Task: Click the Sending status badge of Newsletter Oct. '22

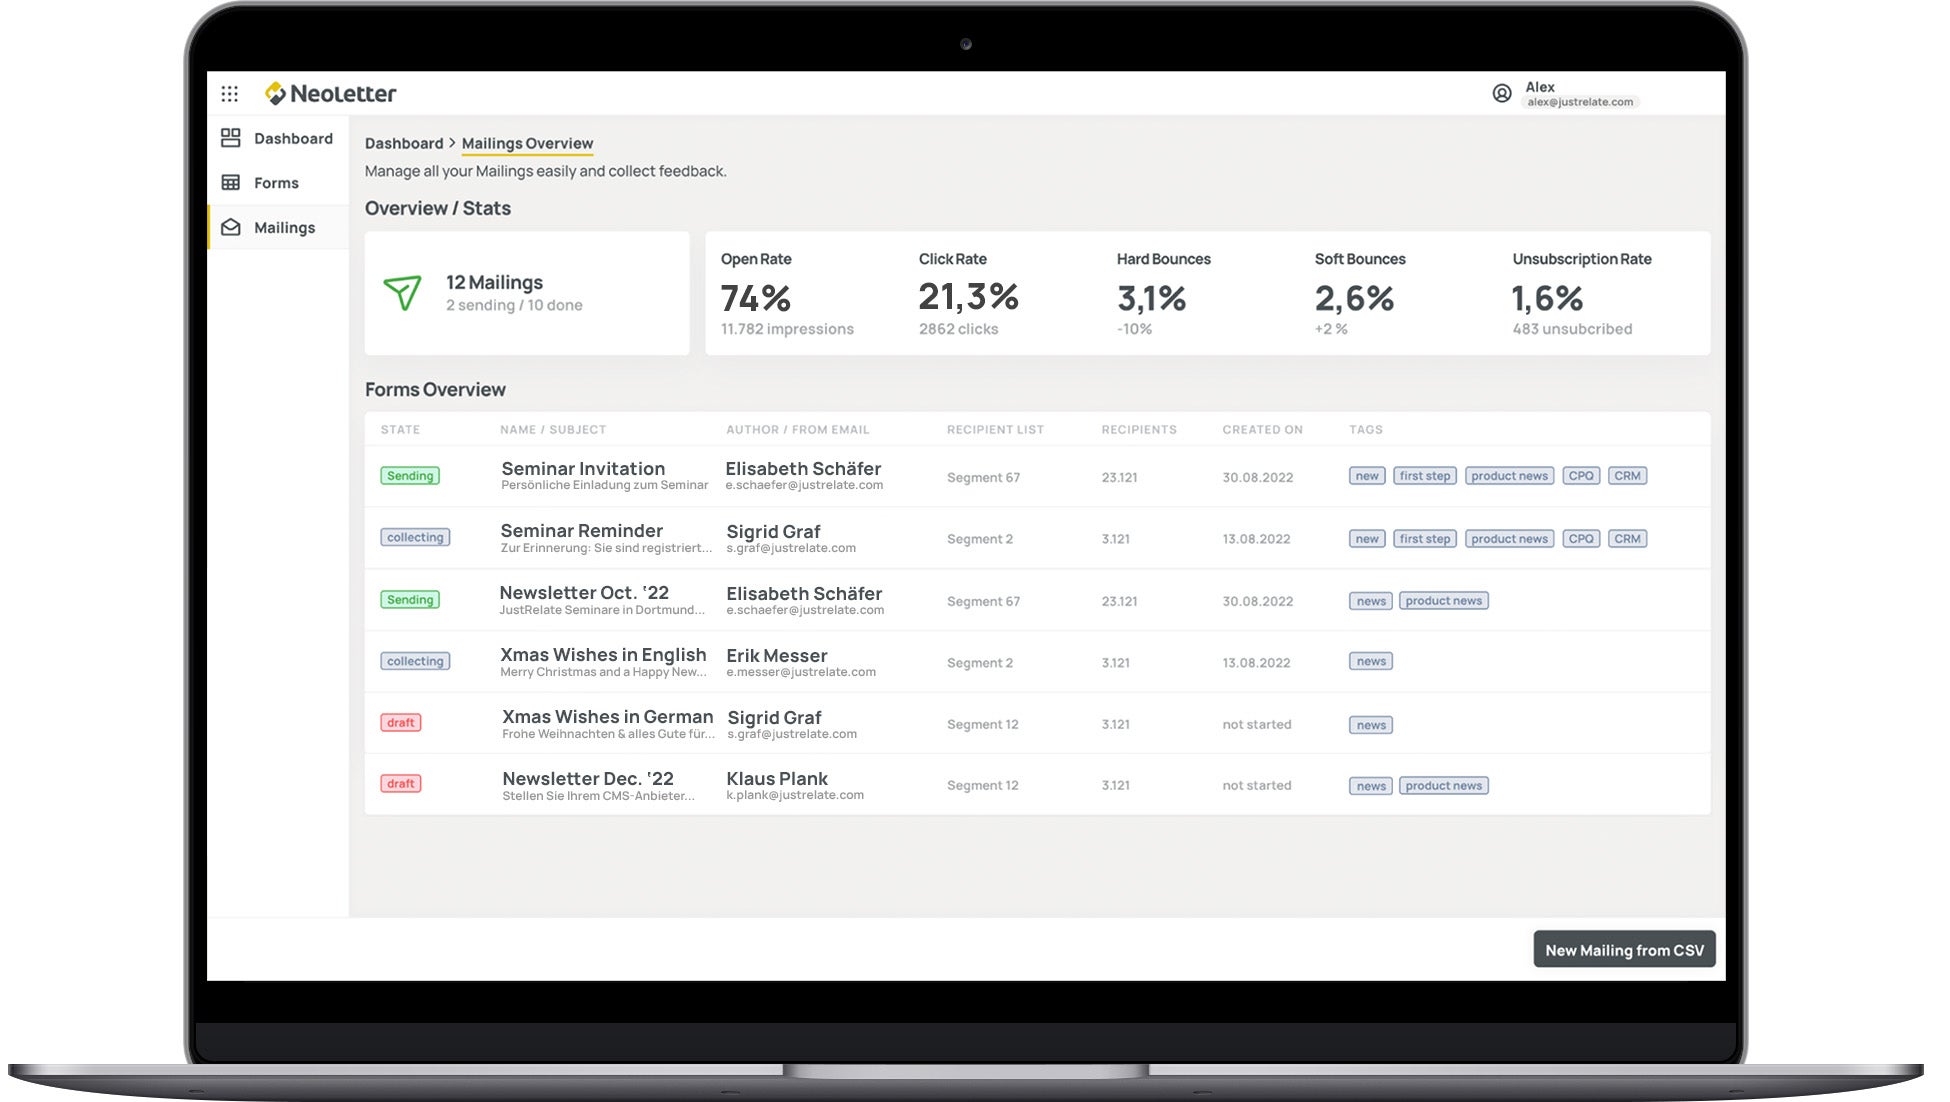Action: pos(410,600)
